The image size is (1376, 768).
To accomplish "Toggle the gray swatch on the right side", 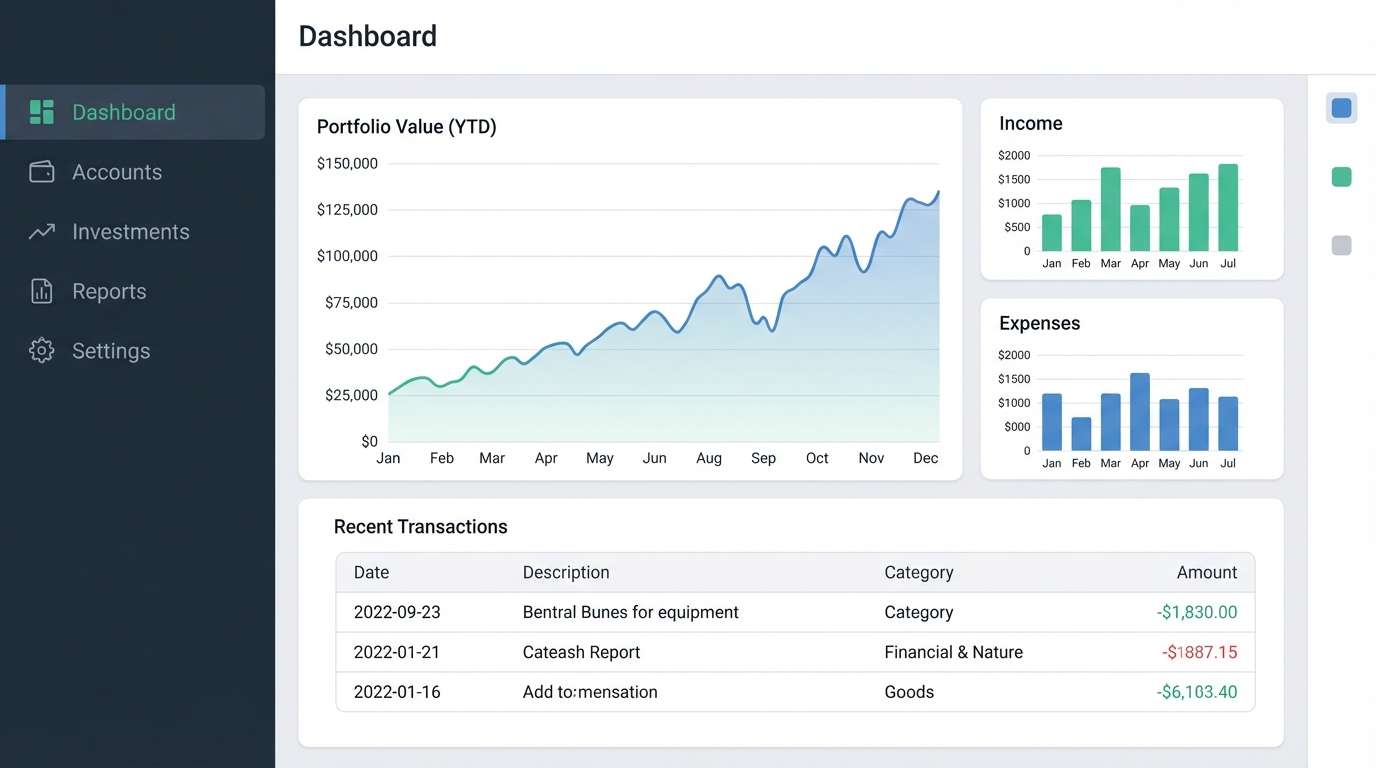I will point(1341,244).
